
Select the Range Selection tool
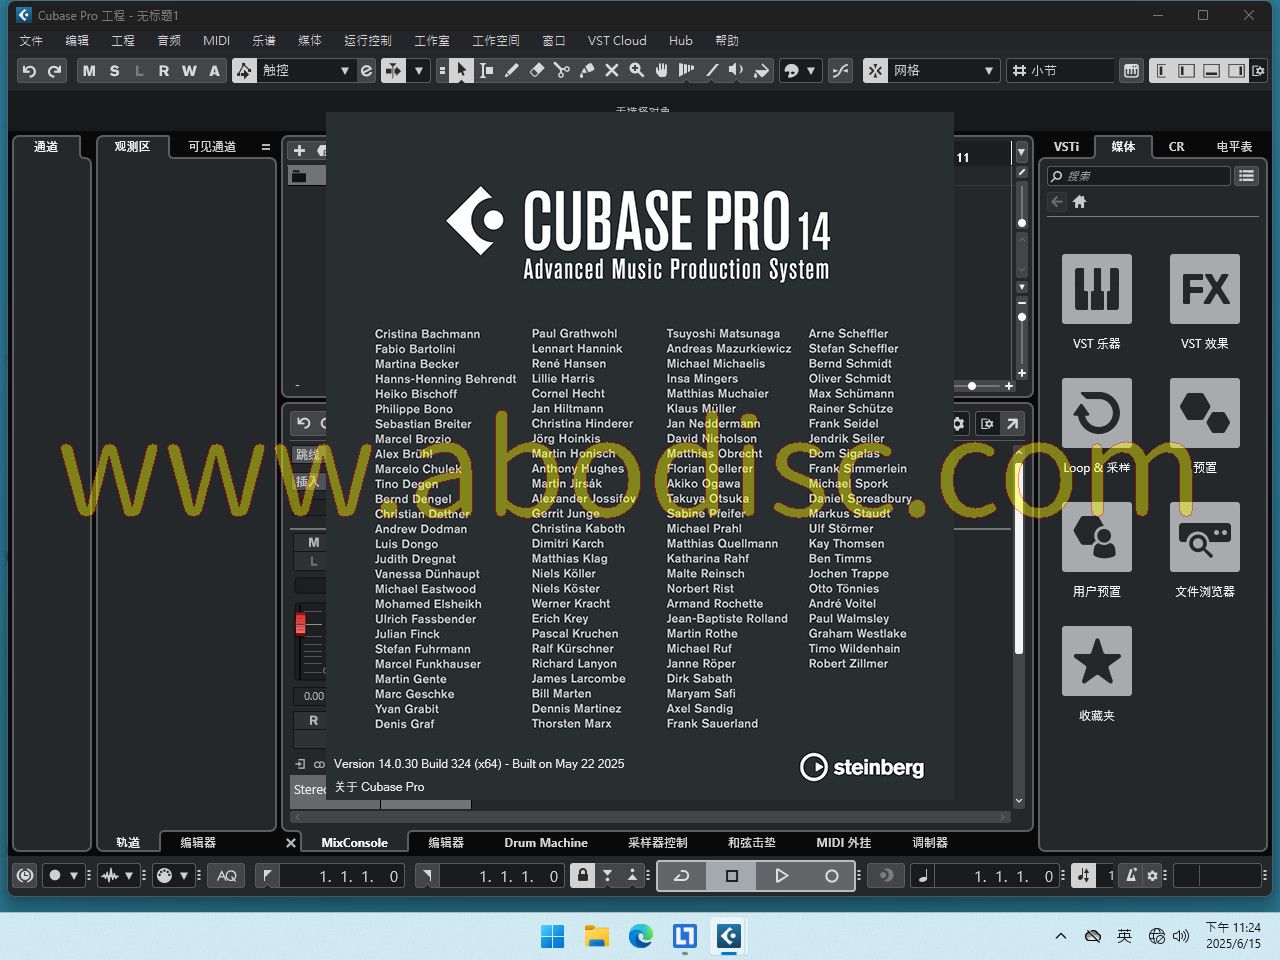(x=486, y=71)
